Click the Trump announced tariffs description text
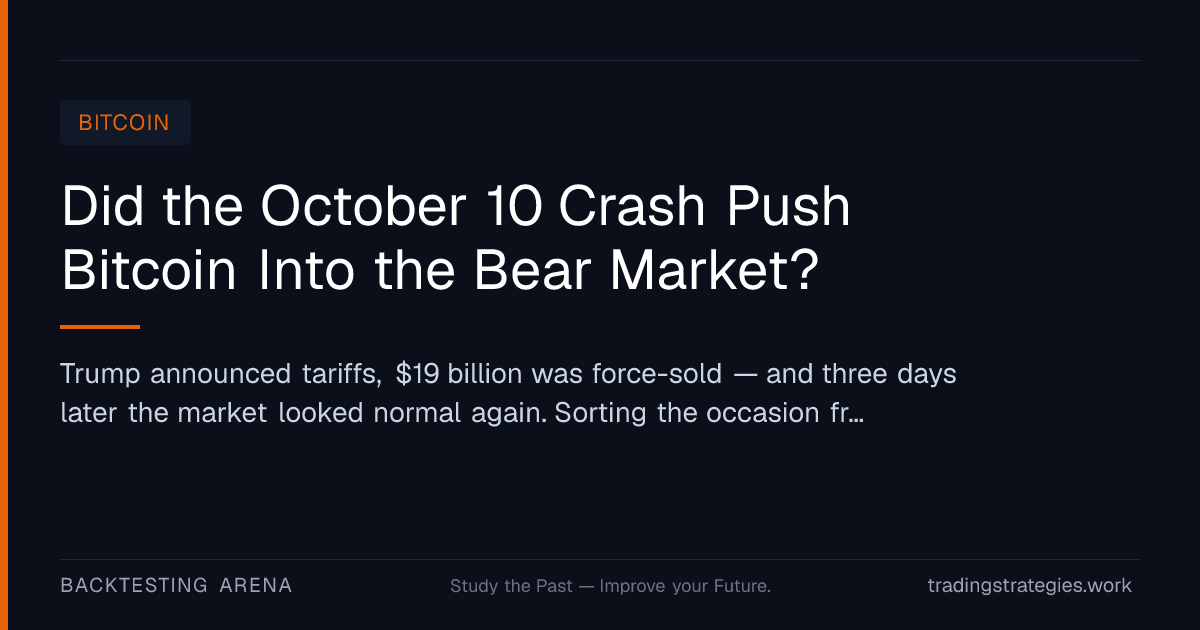1200x630 pixels. coord(509,393)
